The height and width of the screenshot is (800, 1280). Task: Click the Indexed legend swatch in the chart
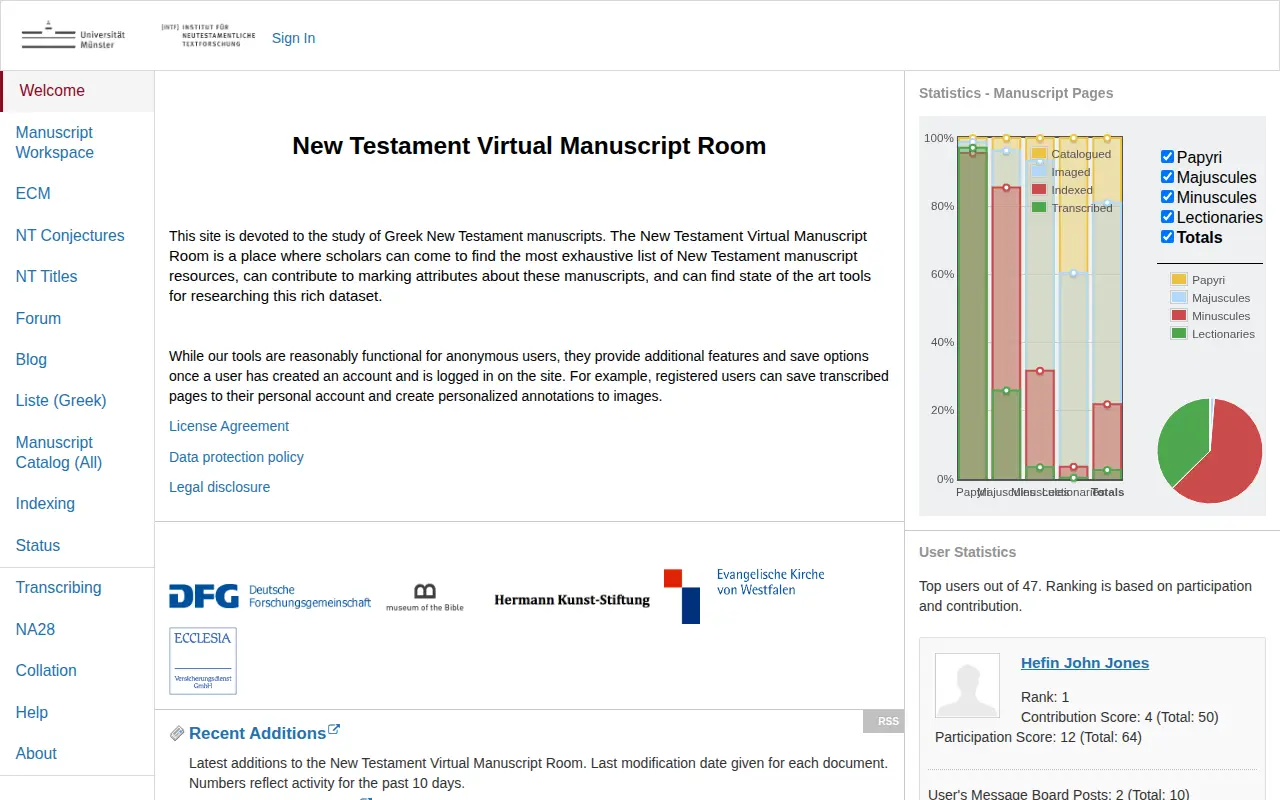[x=1039, y=190]
